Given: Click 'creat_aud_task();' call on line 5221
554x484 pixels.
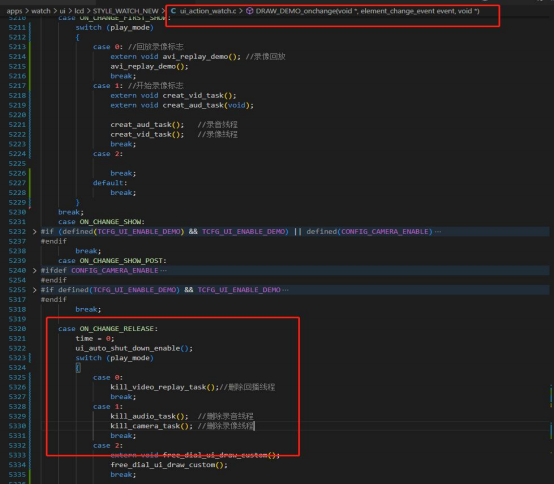Looking at the screenshot, I should point(147,125).
